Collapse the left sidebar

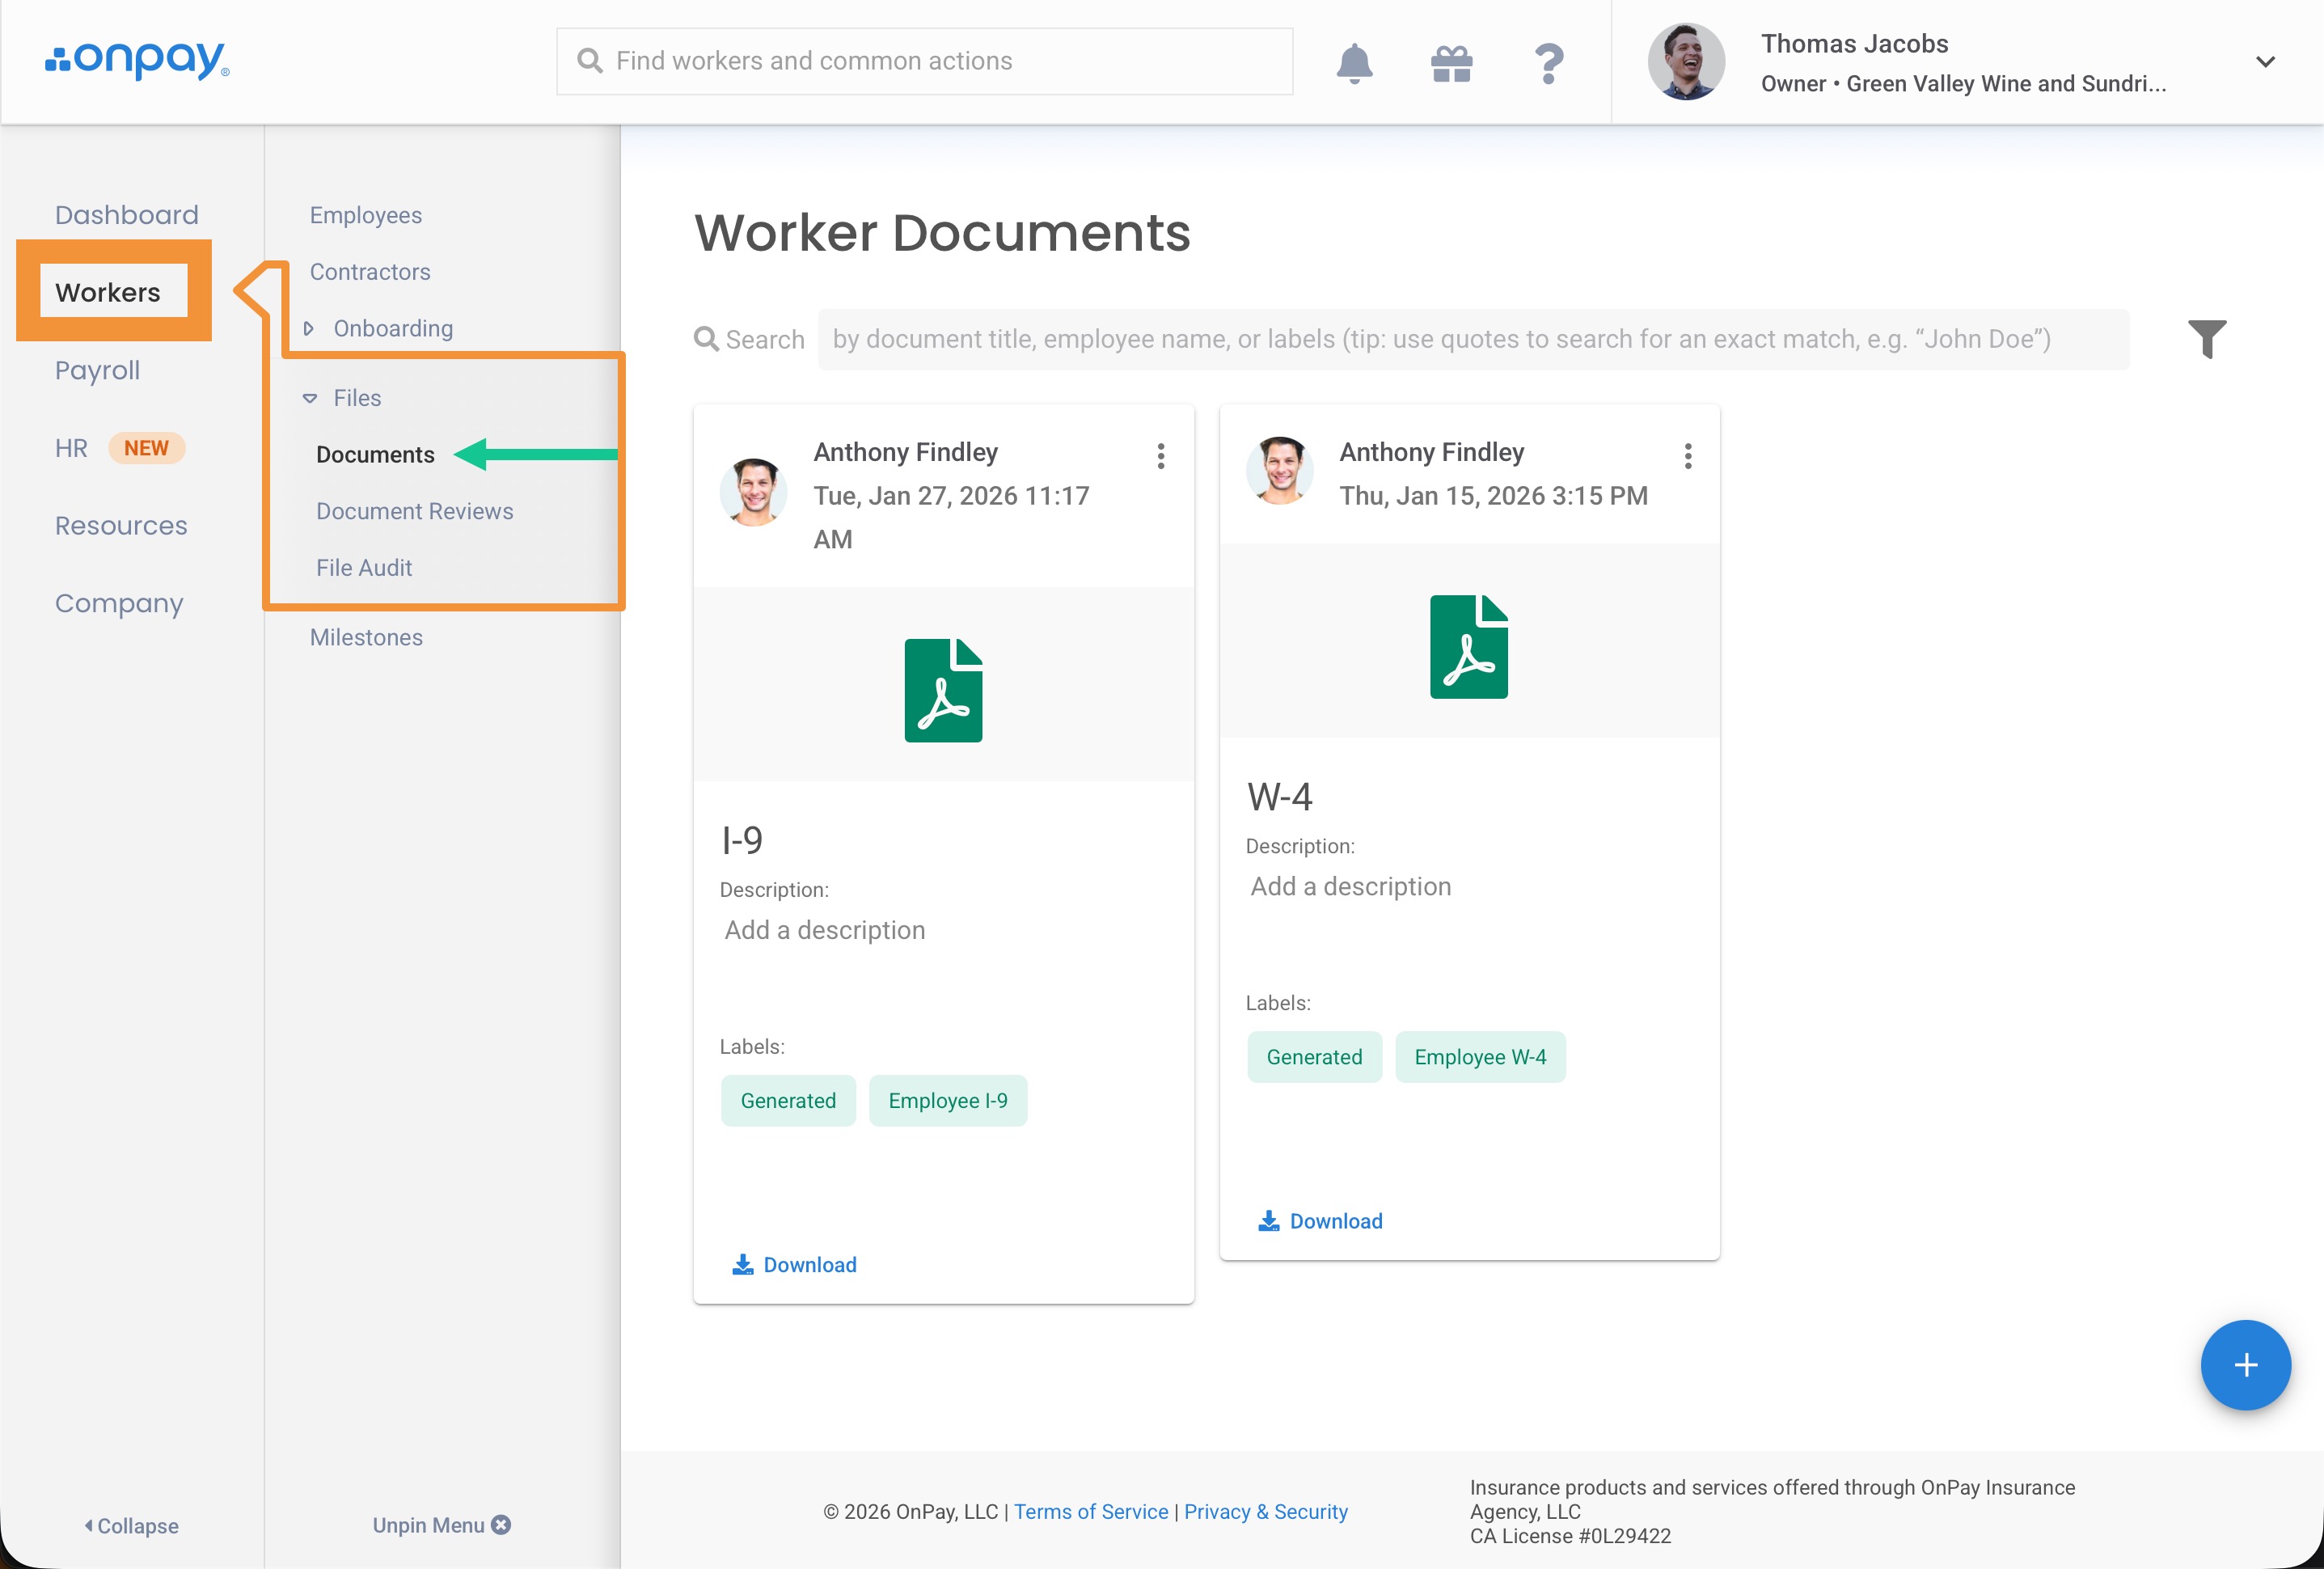click(131, 1525)
